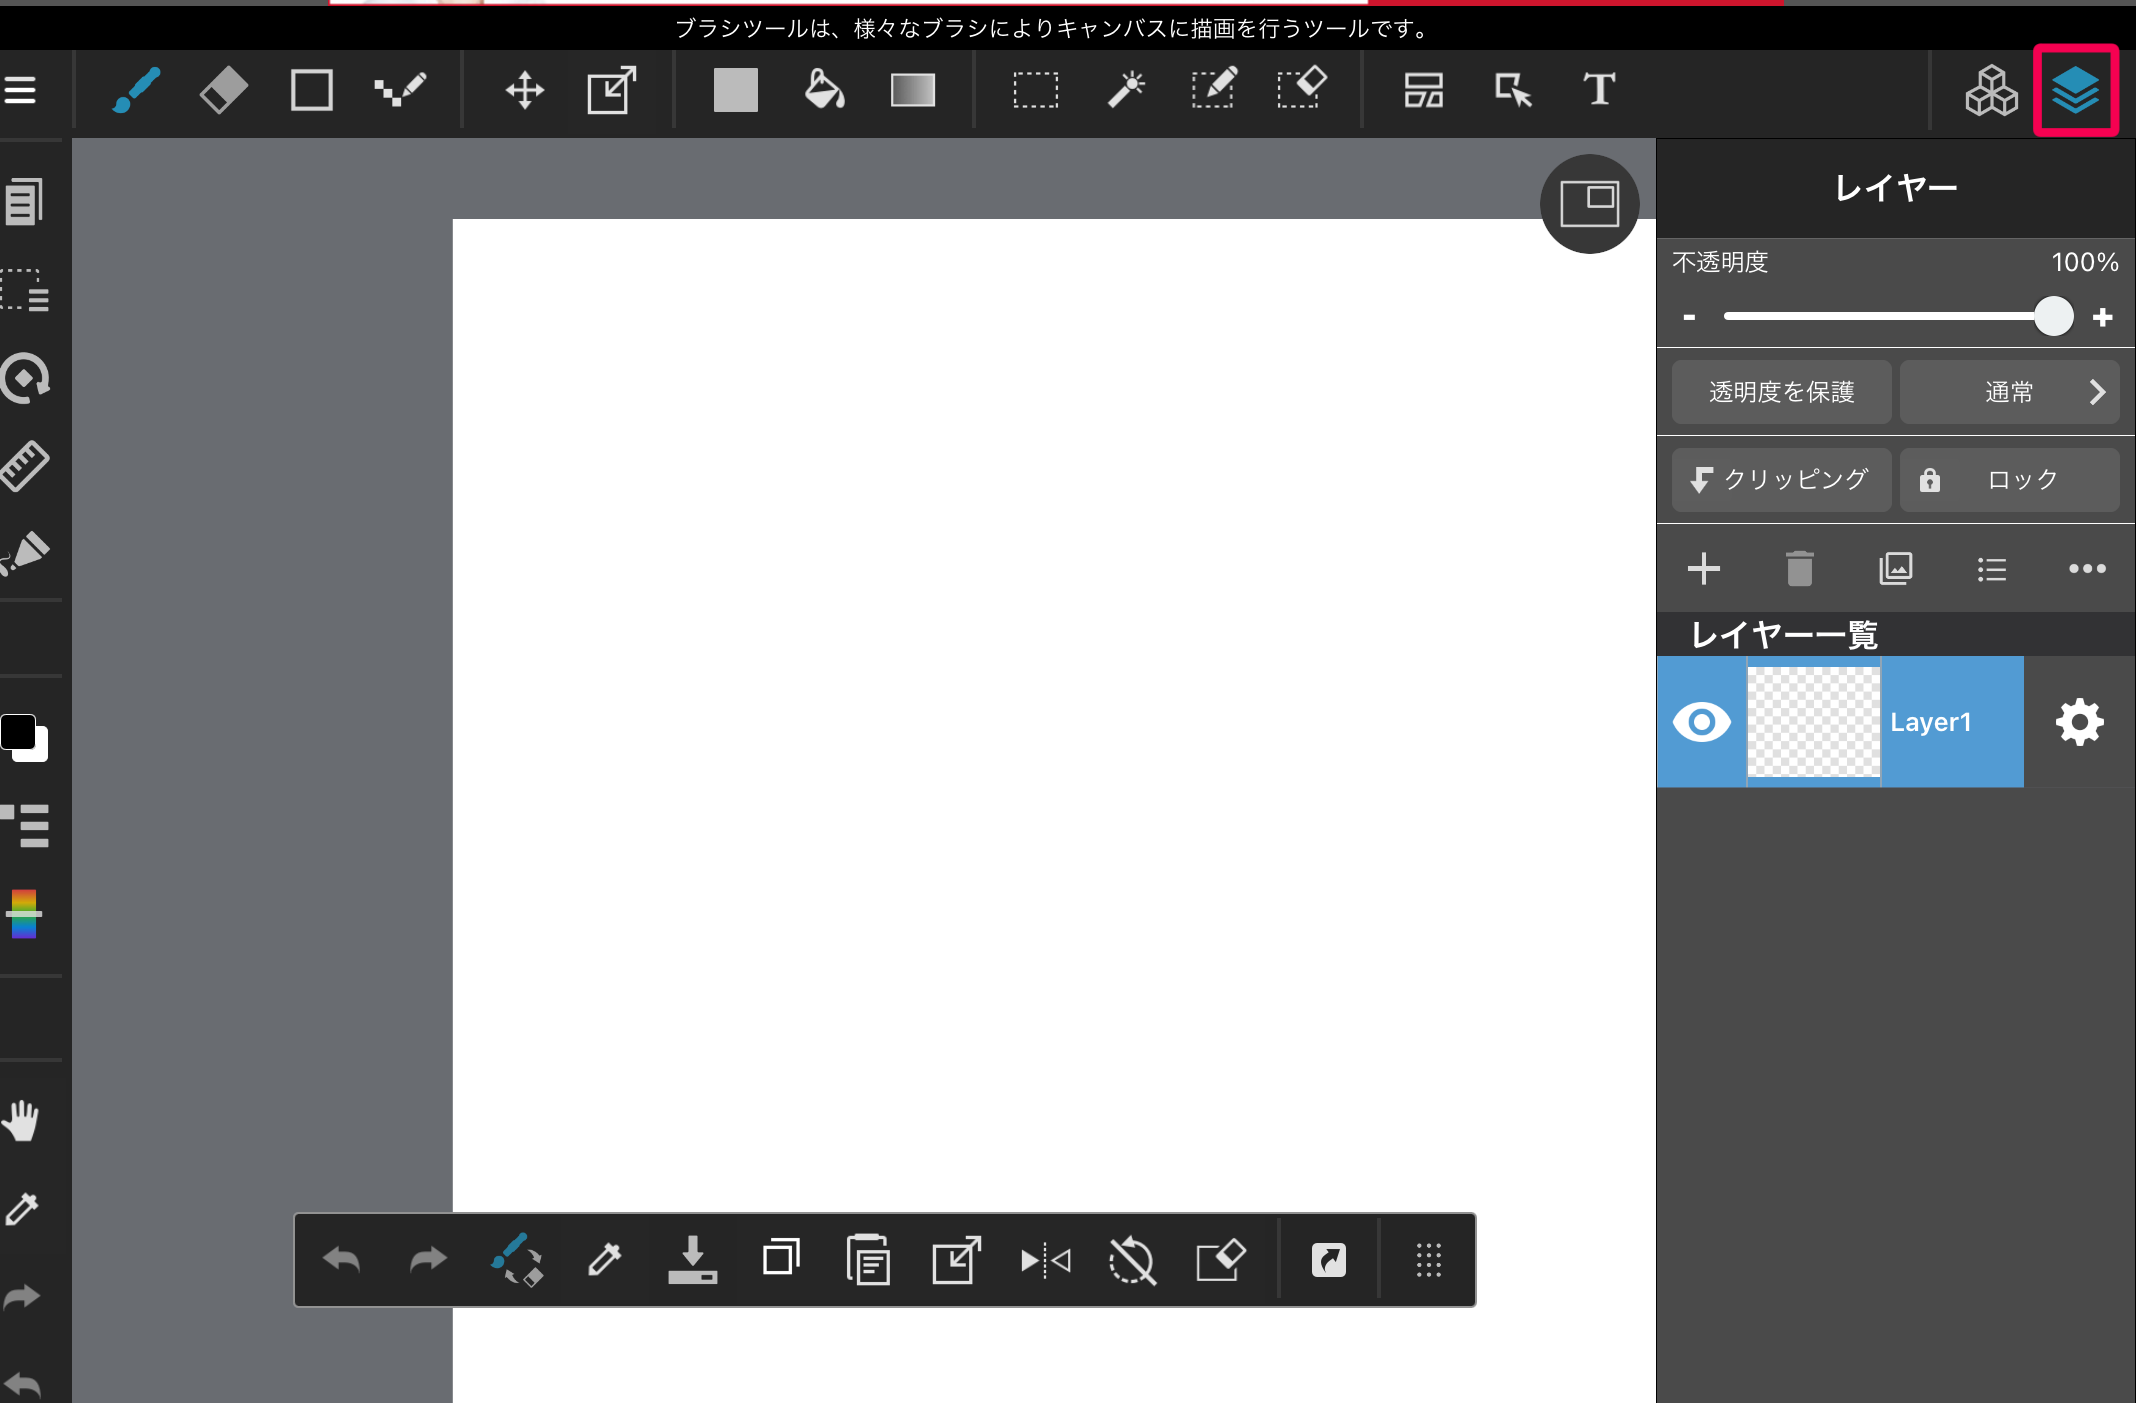Open layer list view options icon

tap(1991, 569)
